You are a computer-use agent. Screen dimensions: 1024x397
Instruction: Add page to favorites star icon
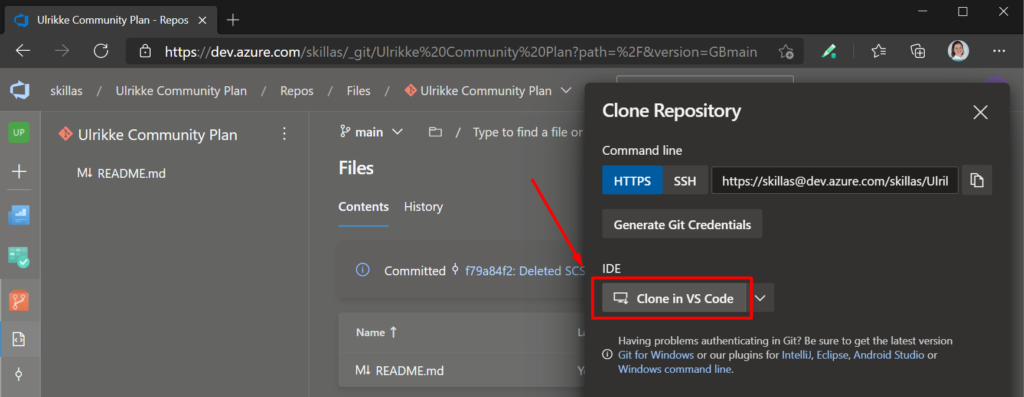(786, 52)
